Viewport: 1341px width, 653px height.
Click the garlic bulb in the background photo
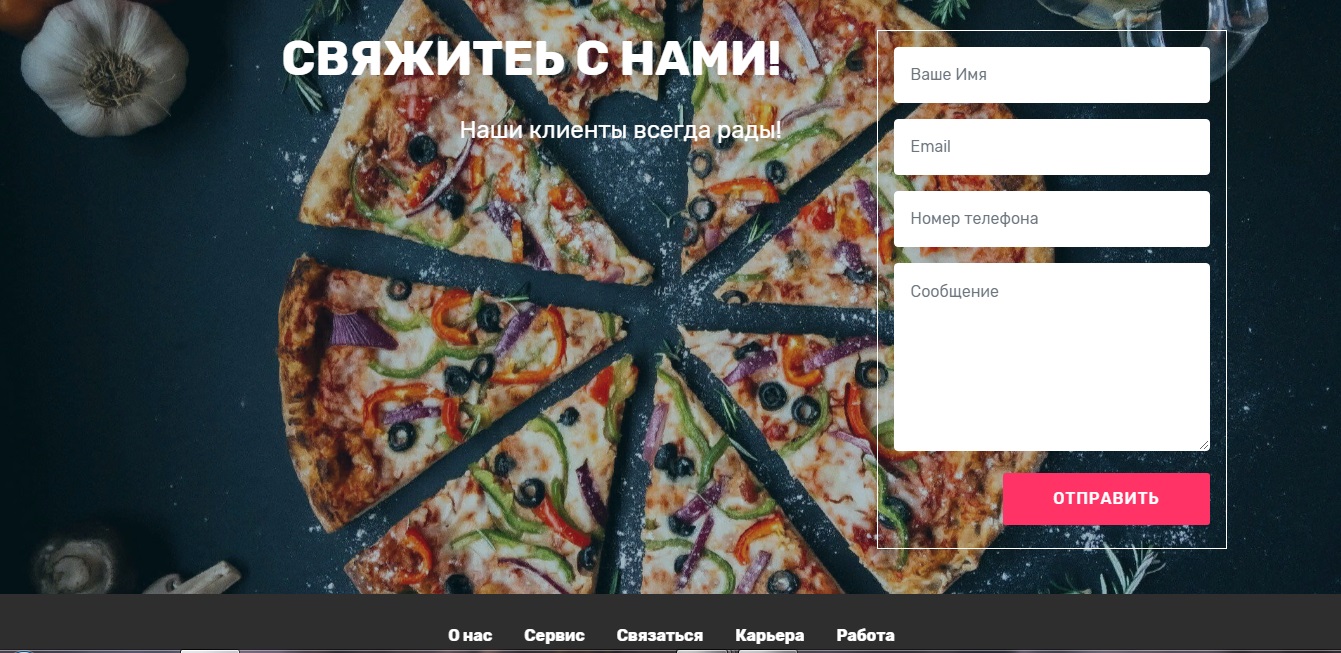(x=104, y=72)
